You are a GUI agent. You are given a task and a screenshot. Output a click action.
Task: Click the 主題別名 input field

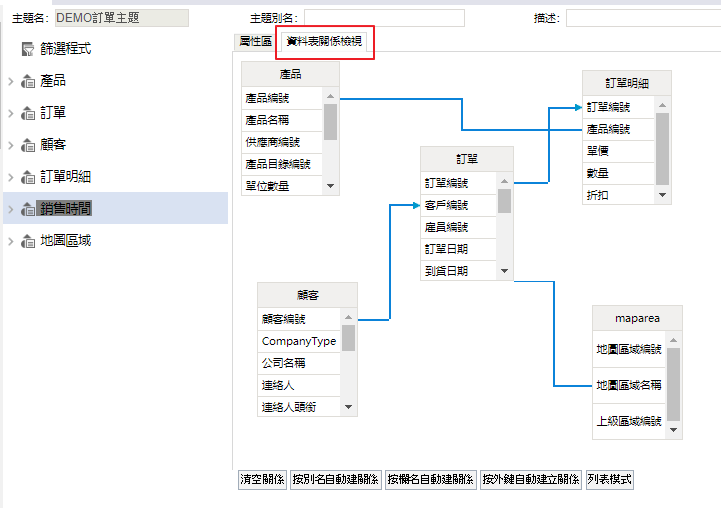384,18
